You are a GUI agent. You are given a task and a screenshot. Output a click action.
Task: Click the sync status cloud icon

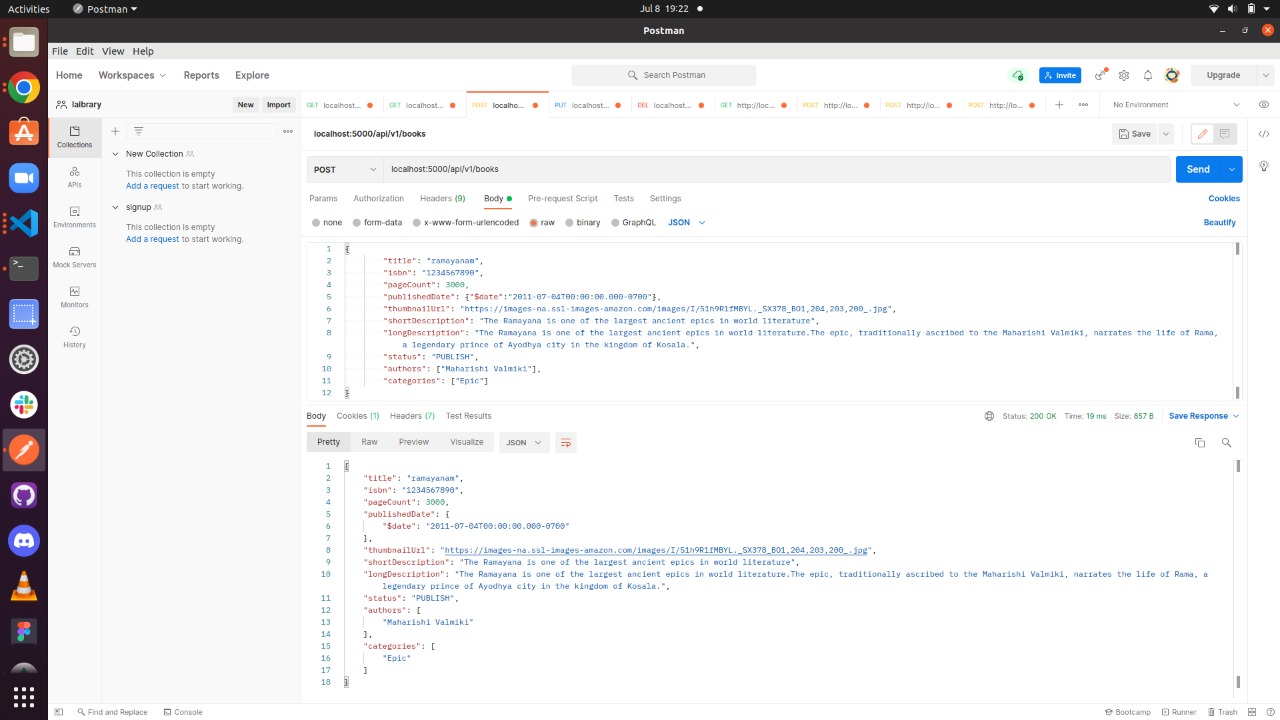click(x=1017, y=75)
